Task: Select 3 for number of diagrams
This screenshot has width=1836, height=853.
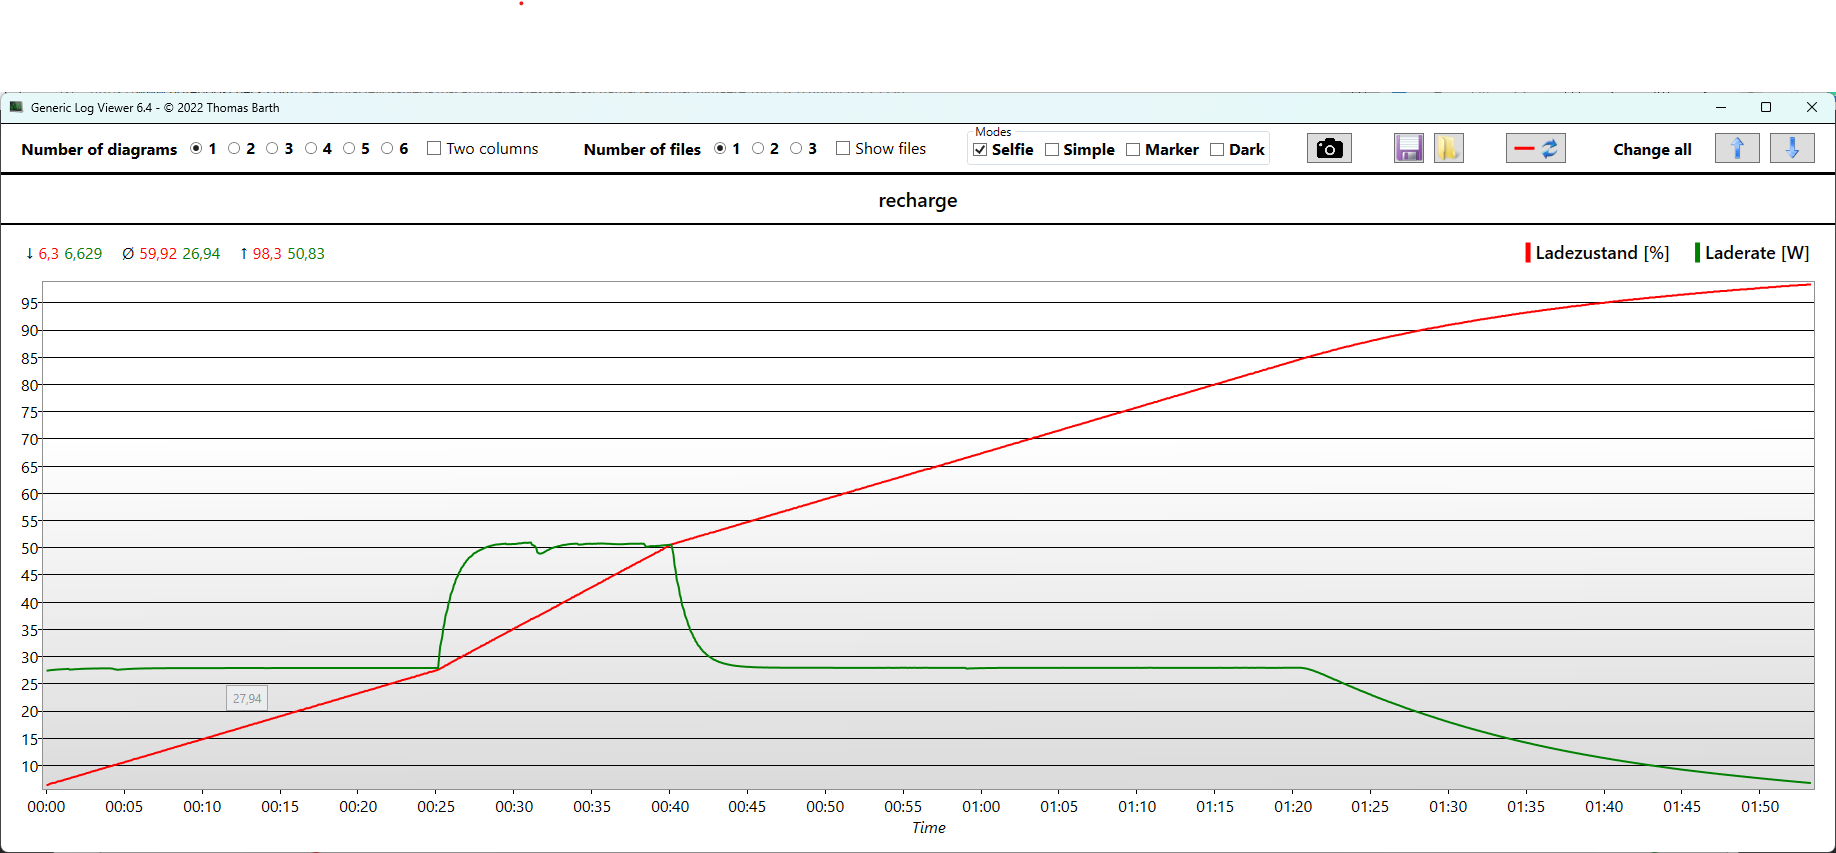Action: 272,149
